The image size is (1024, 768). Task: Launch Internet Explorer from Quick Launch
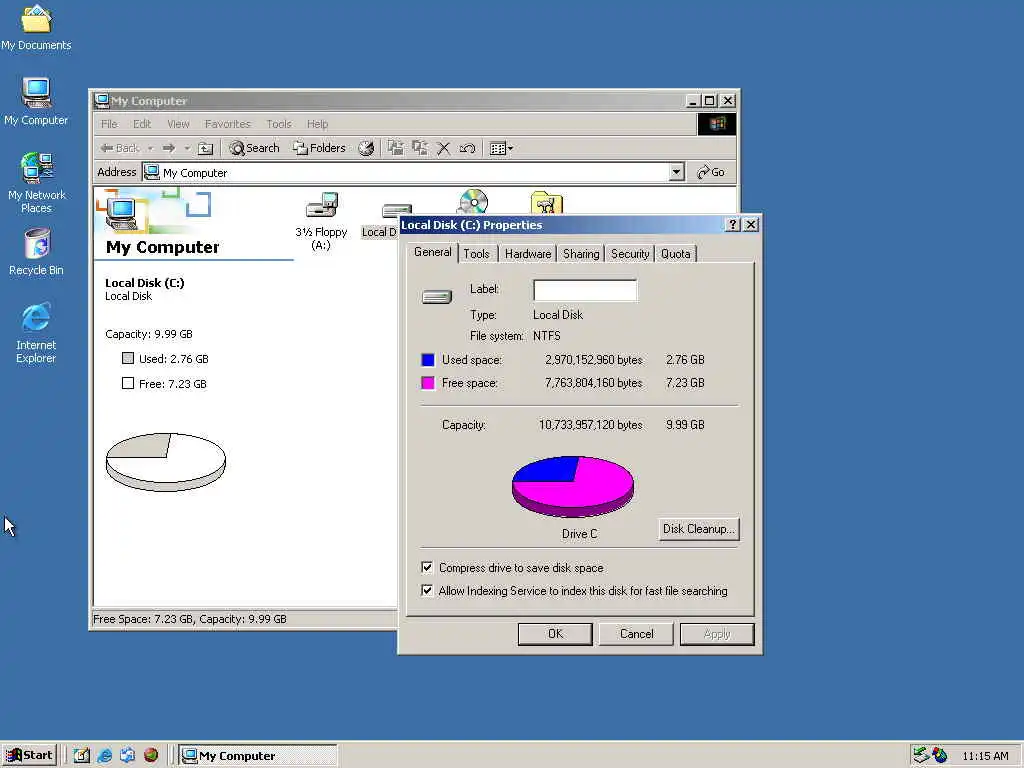[x=104, y=755]
